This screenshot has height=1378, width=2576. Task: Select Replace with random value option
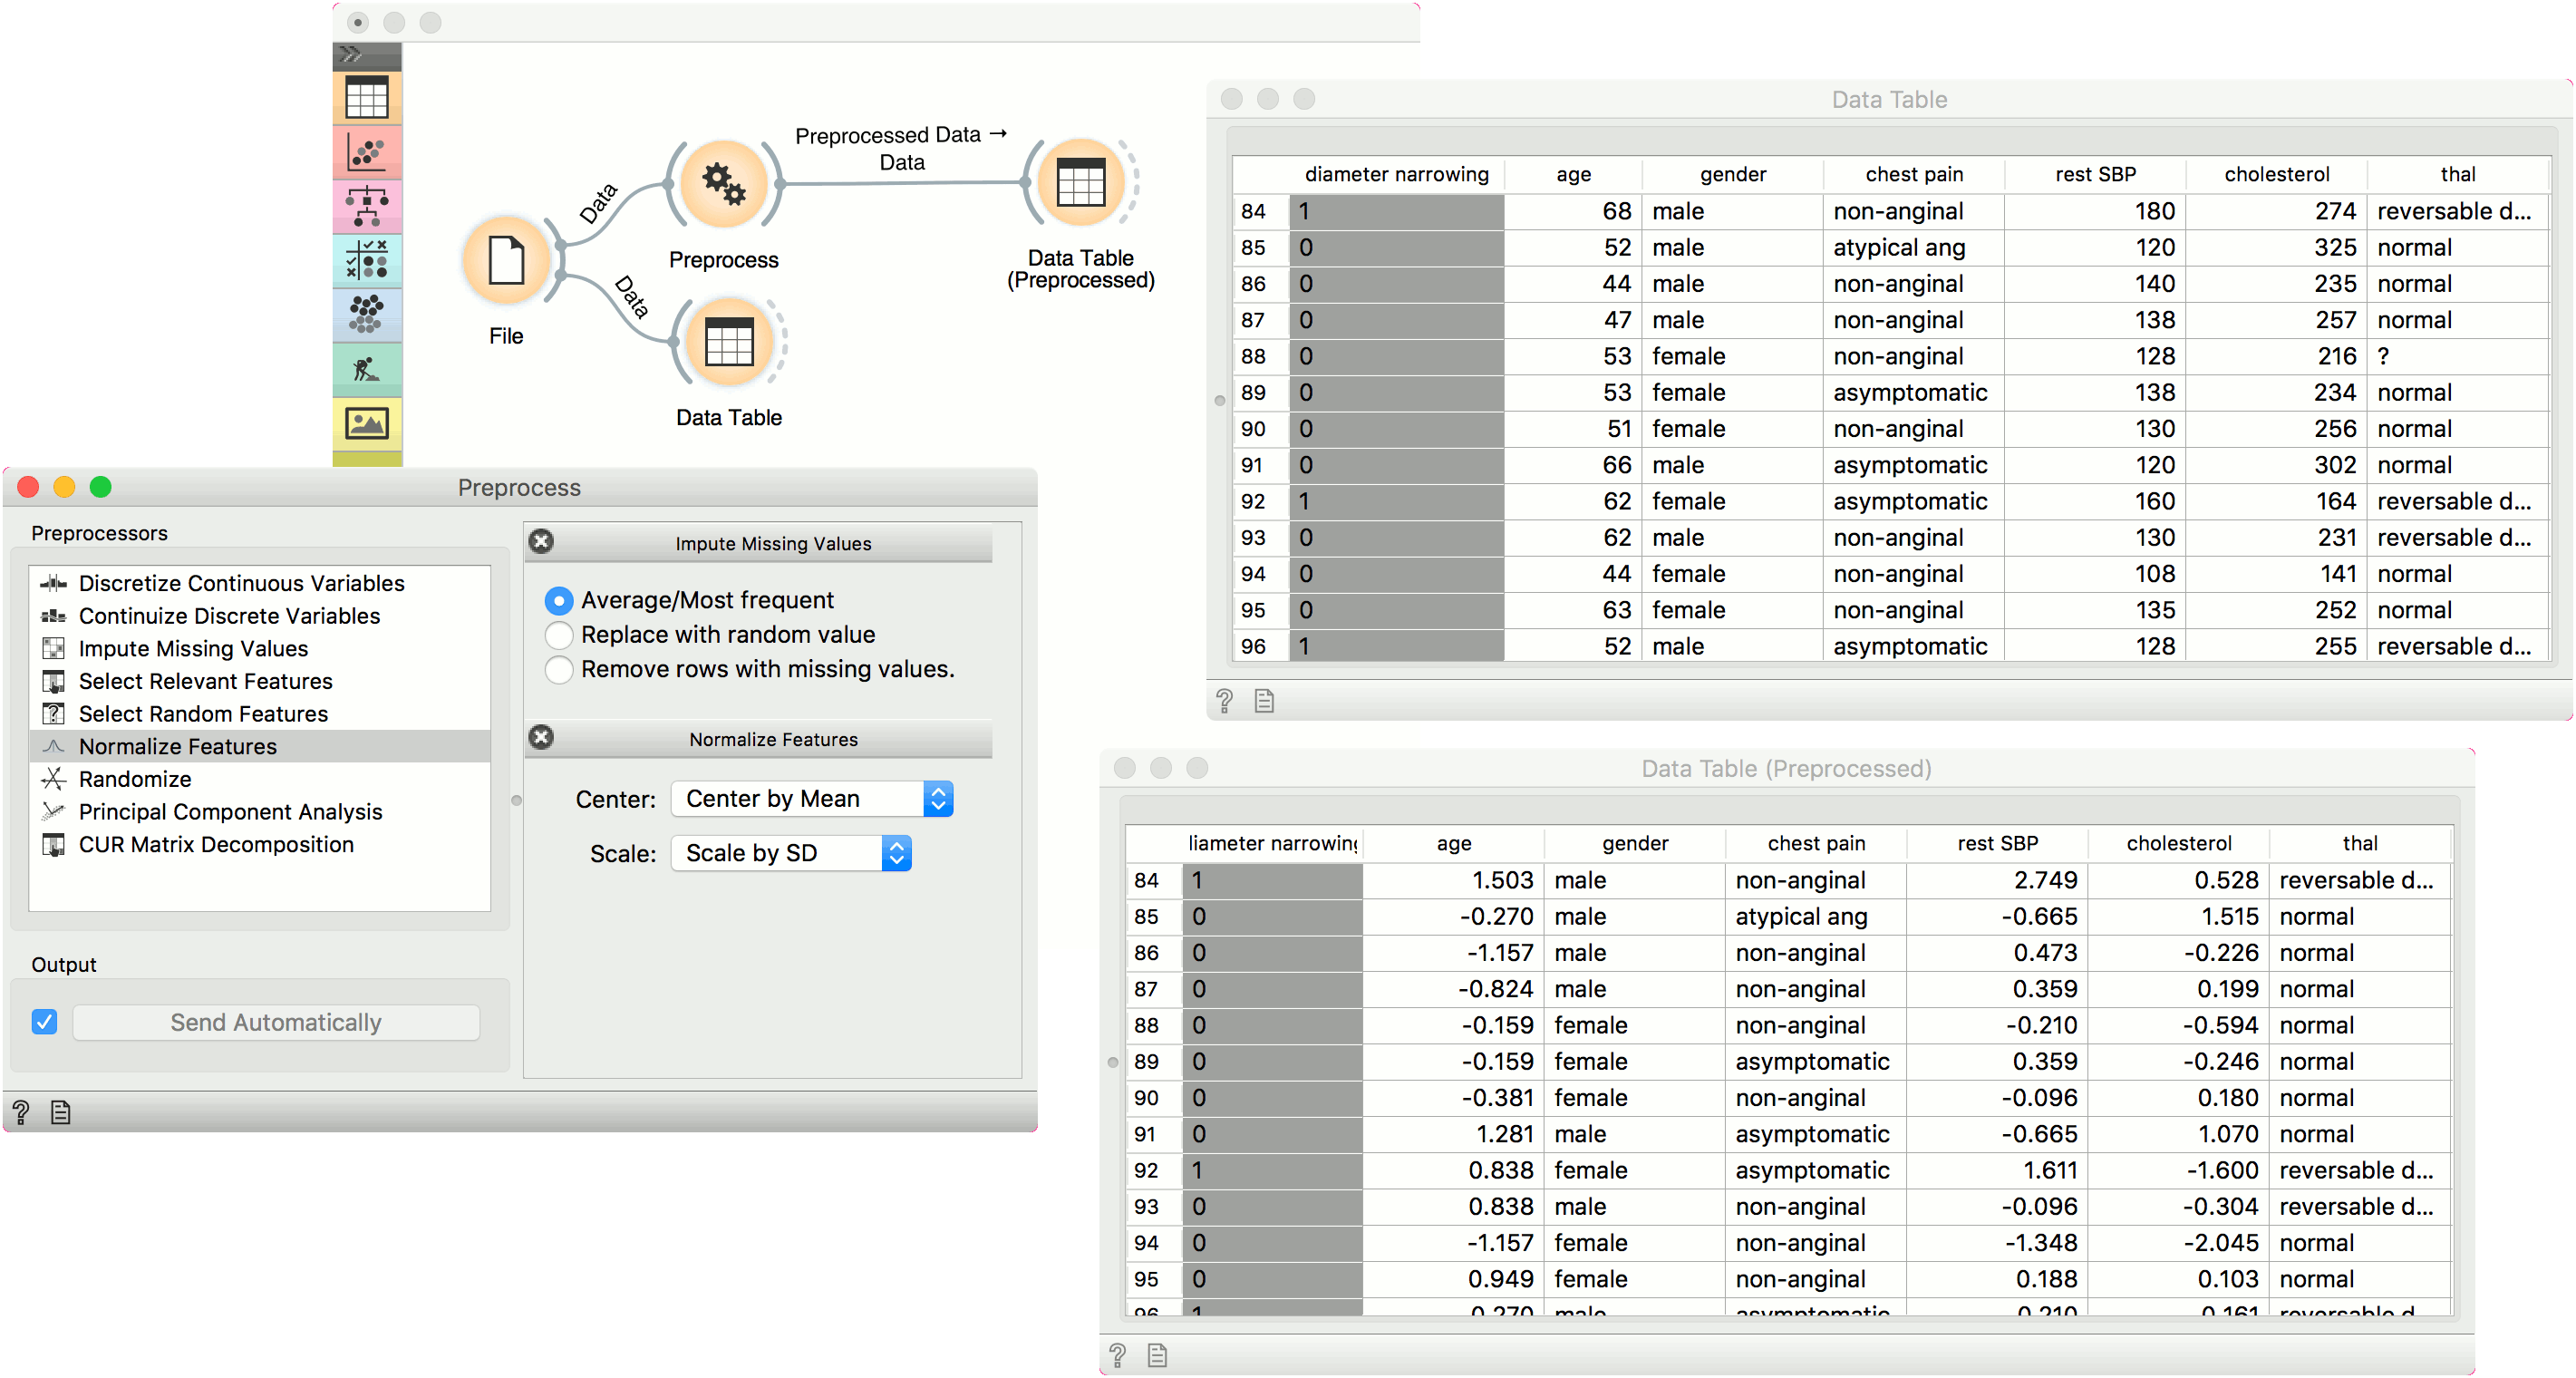[559, 635]
